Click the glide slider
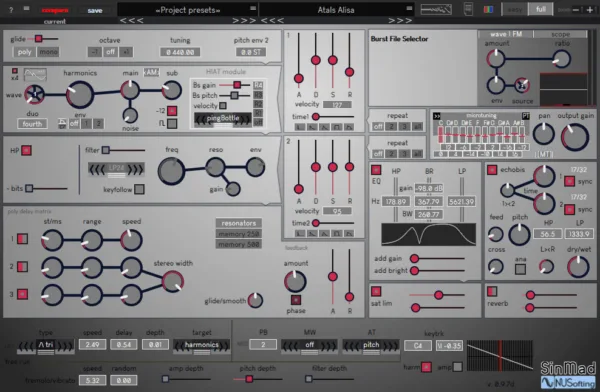The height and width of the screenshot is (392, 600). 43,39
